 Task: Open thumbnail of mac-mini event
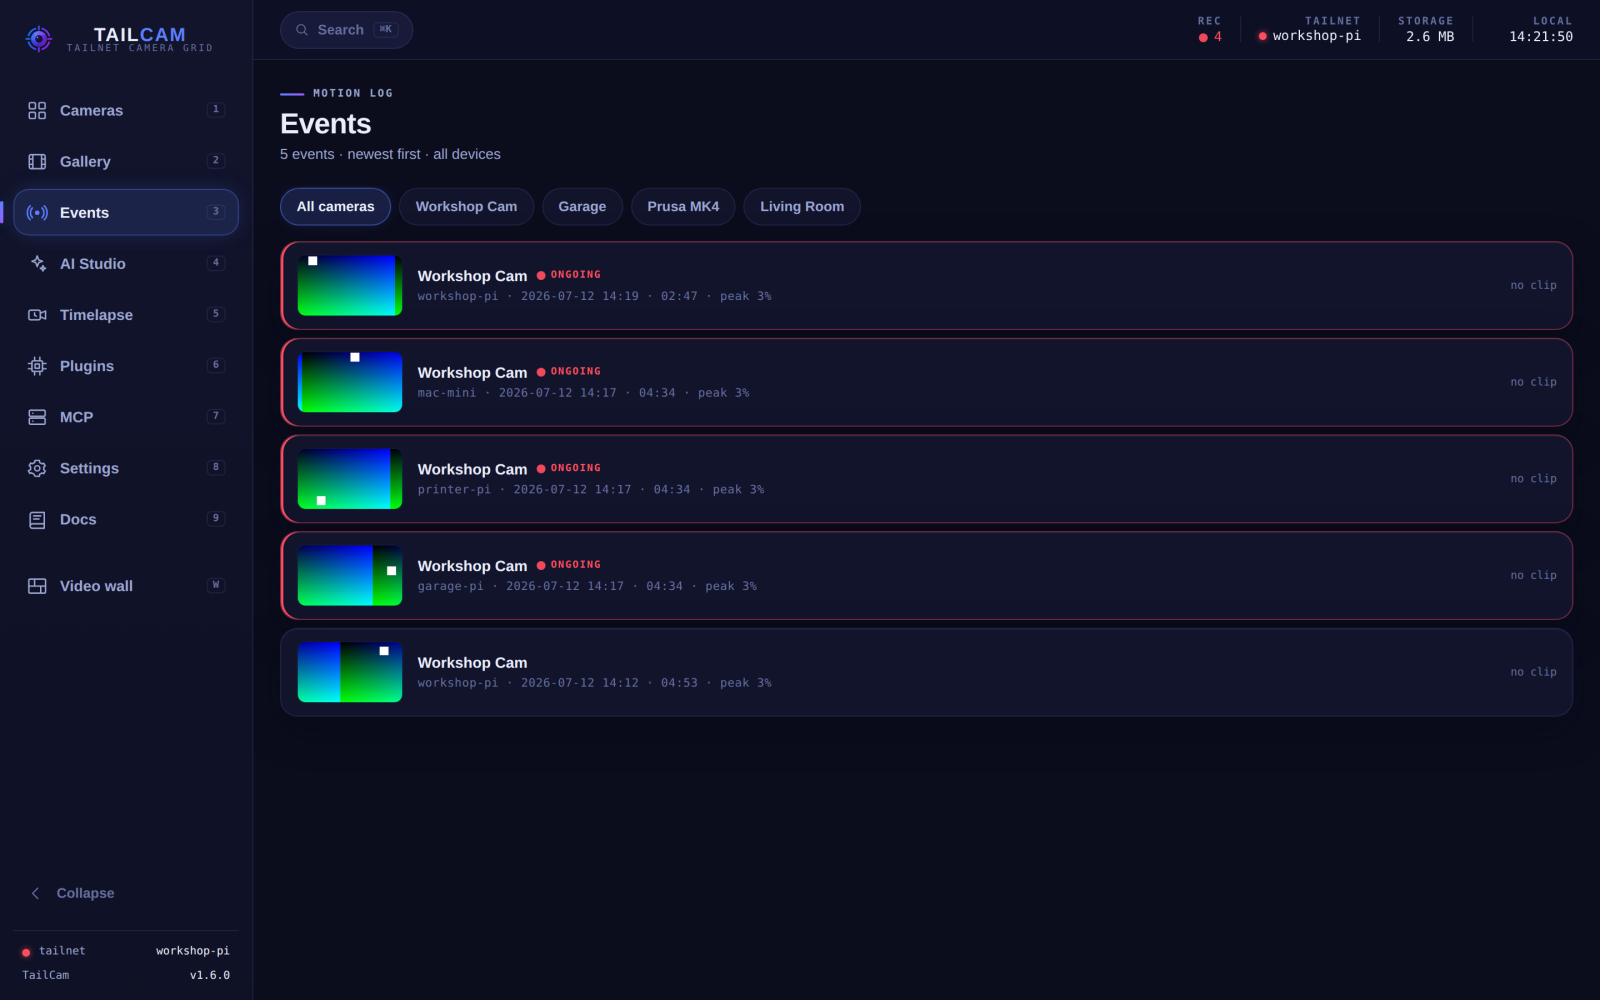point(350,382)
